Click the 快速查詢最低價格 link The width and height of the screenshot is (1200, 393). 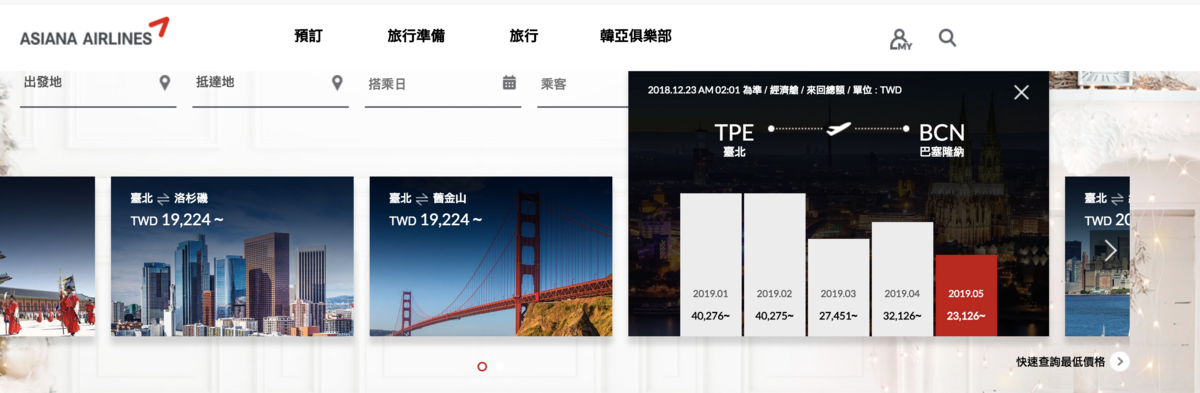tap(1061, 362)
